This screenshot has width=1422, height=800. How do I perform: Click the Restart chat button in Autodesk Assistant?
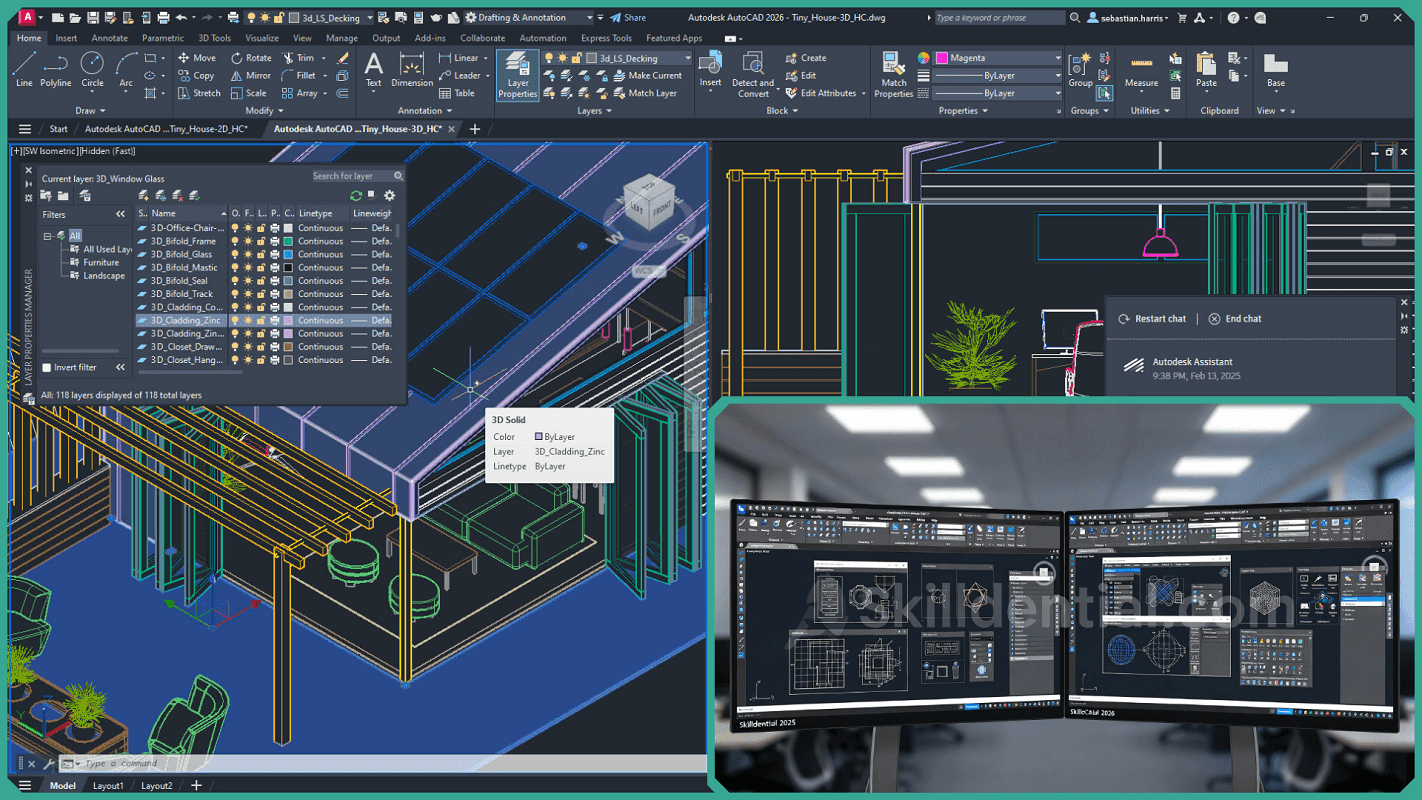click(1152, 318)
